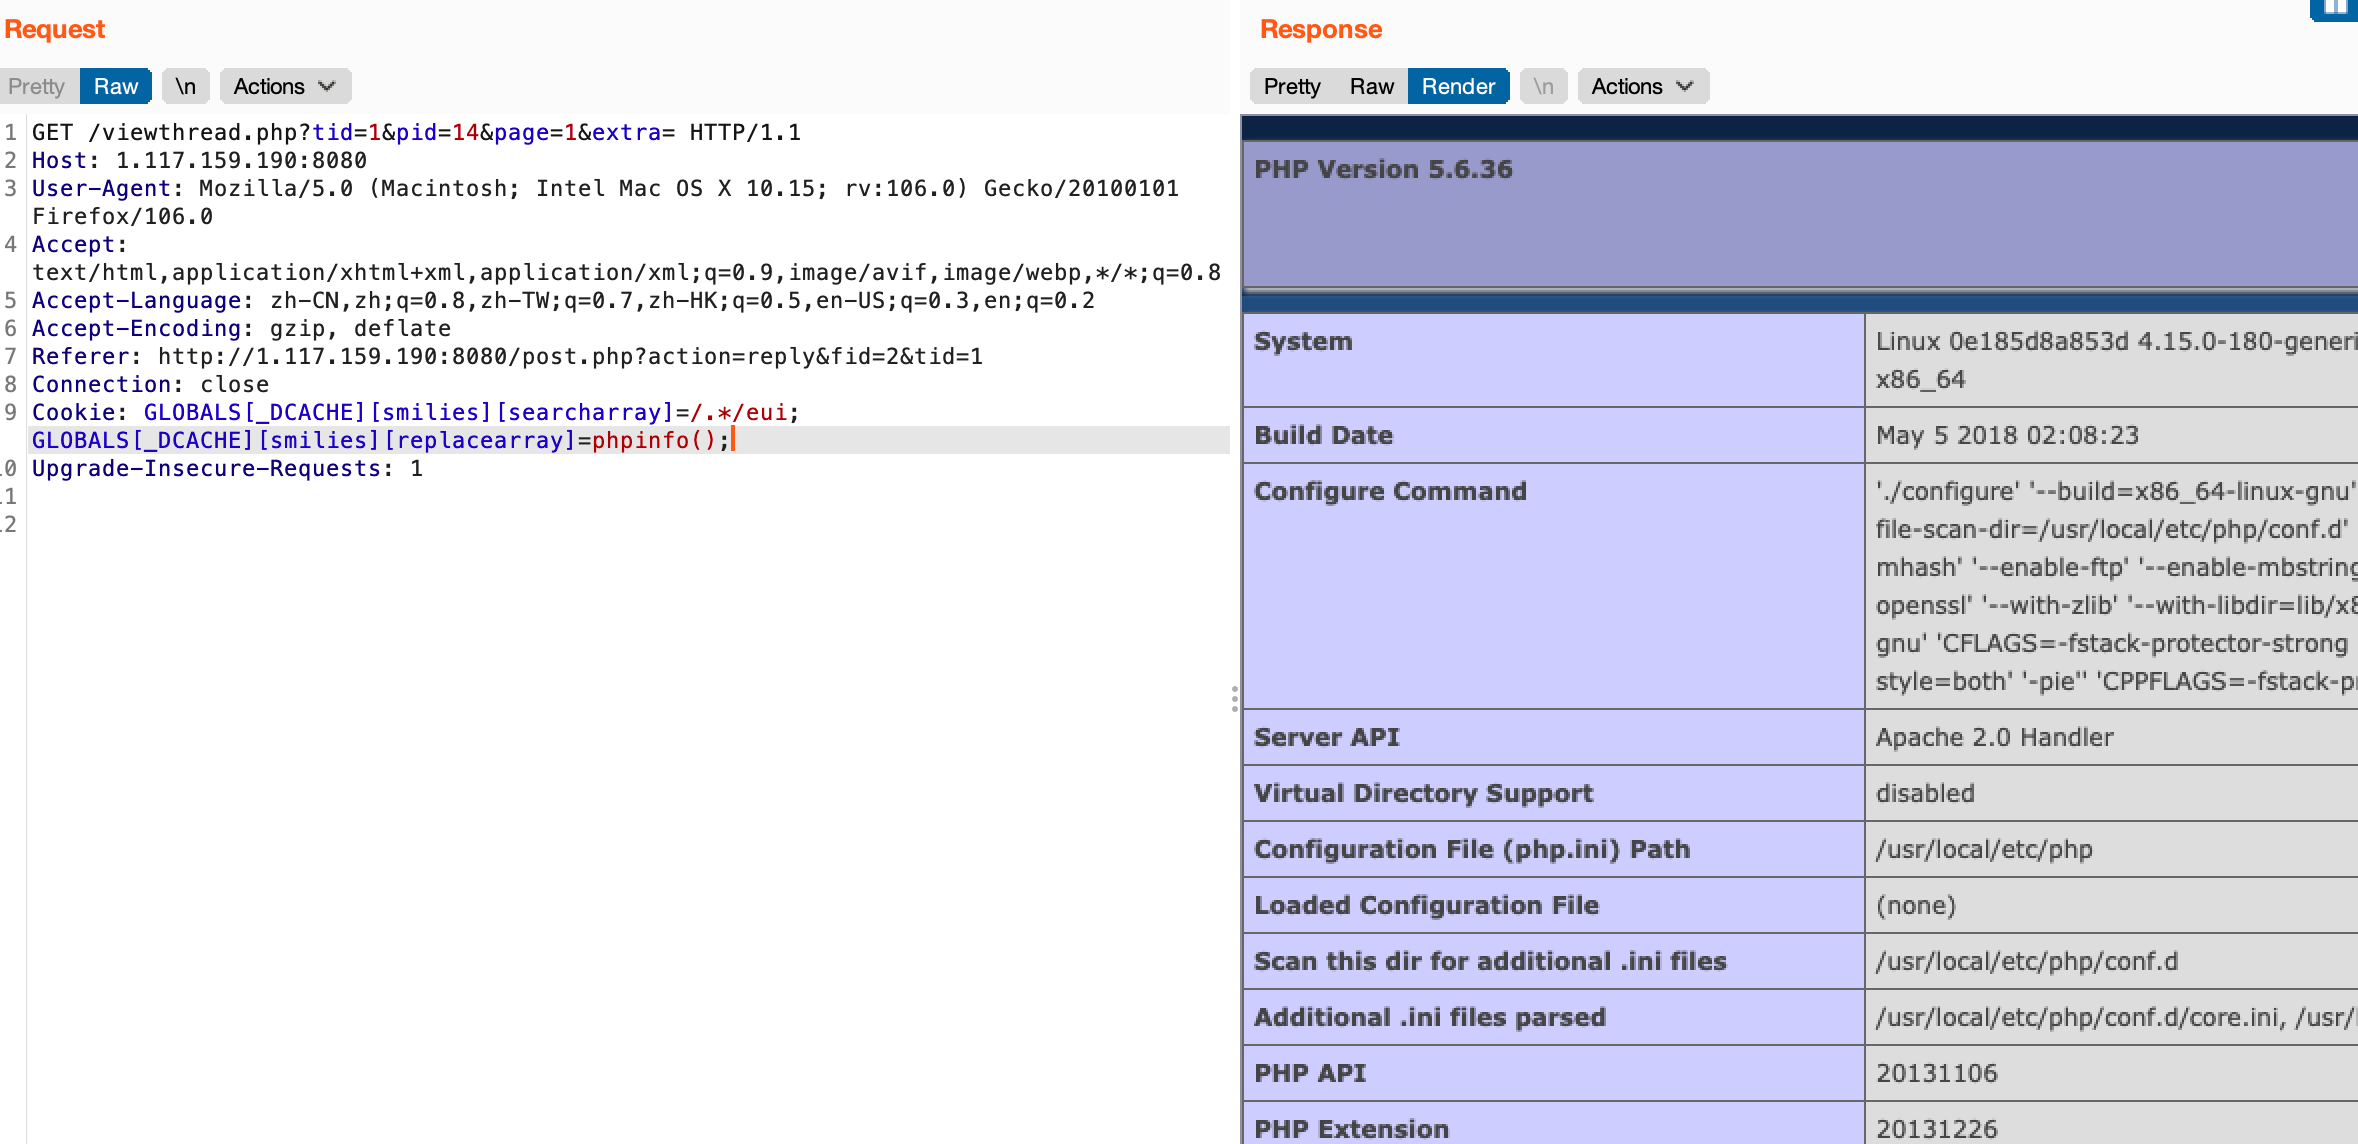Select the Render tab in Response panel
The height and width of the screenshot is (1144, 2358).
click(1458, 87)
